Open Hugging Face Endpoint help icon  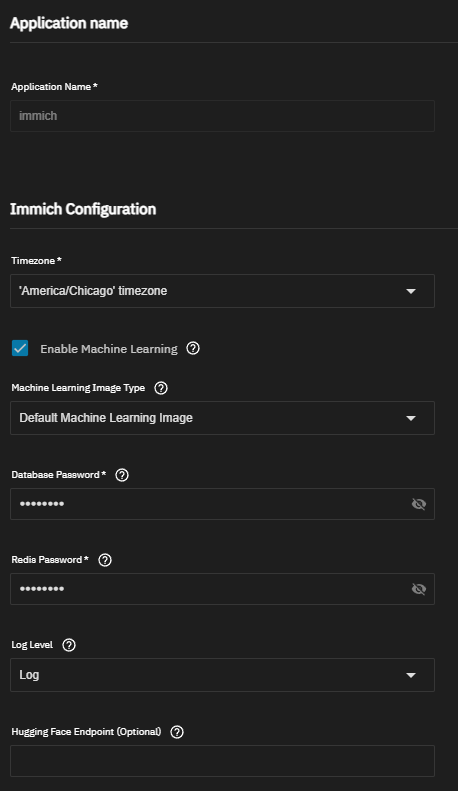[177, 732]
